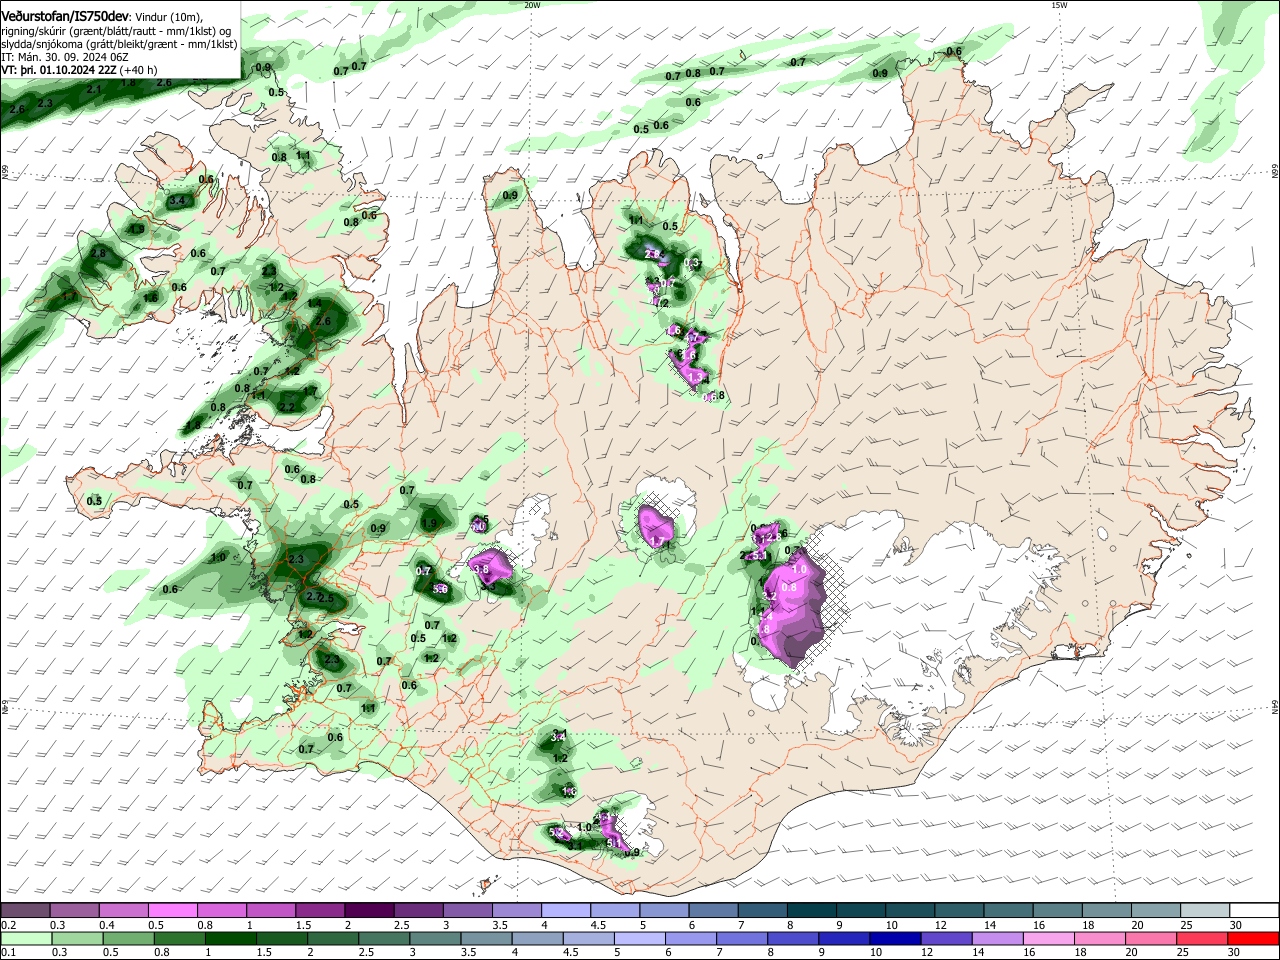The image size is (1280, 960).
Task: Choose the pinkish-red 25 rain legend swatch
Action: click(x=1201, y=938)
